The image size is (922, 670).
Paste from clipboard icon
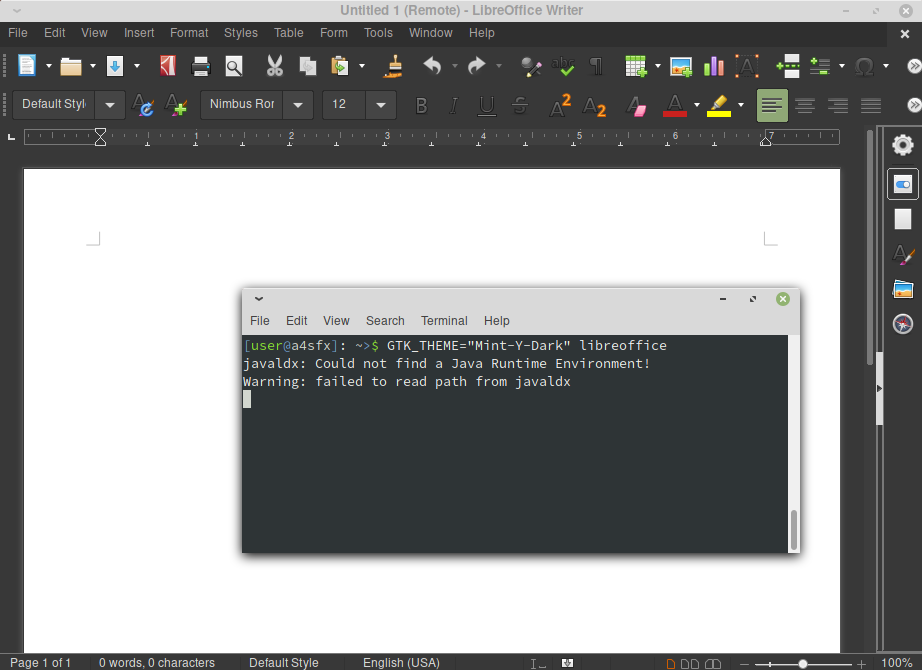pyautogui.click(x=340, y=66)
